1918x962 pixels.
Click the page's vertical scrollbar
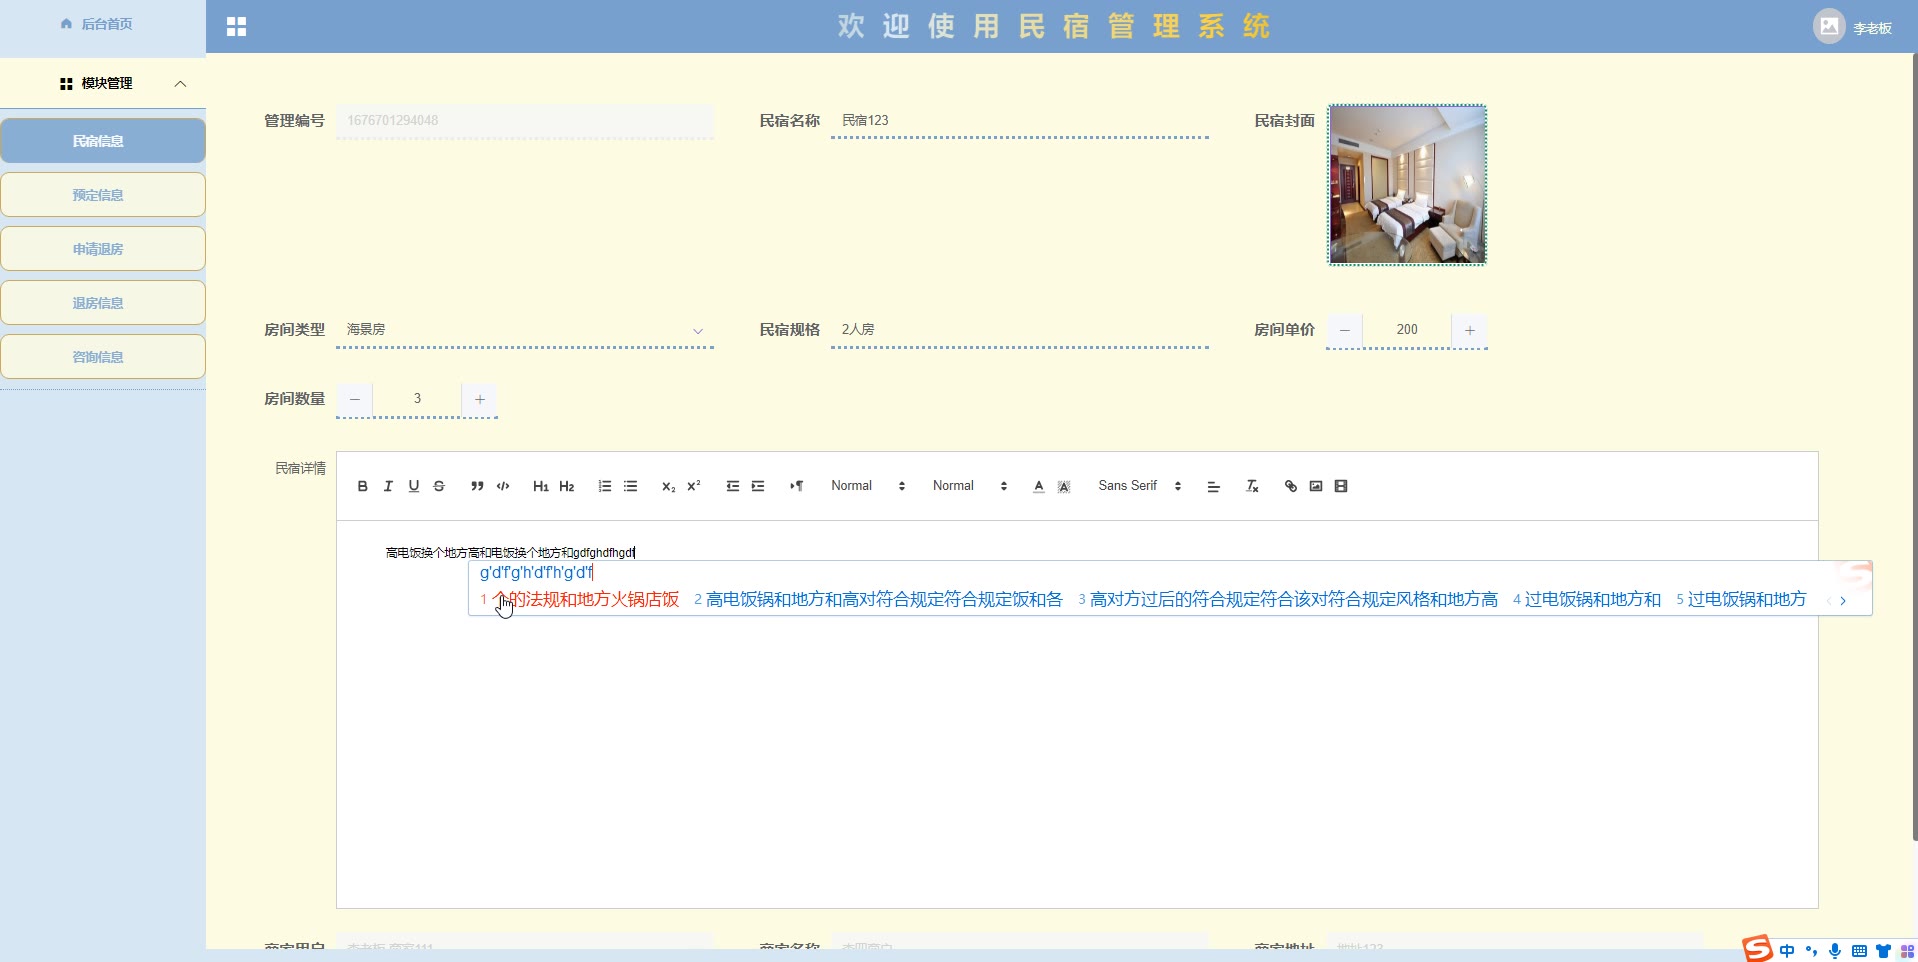click(1914, 446)
